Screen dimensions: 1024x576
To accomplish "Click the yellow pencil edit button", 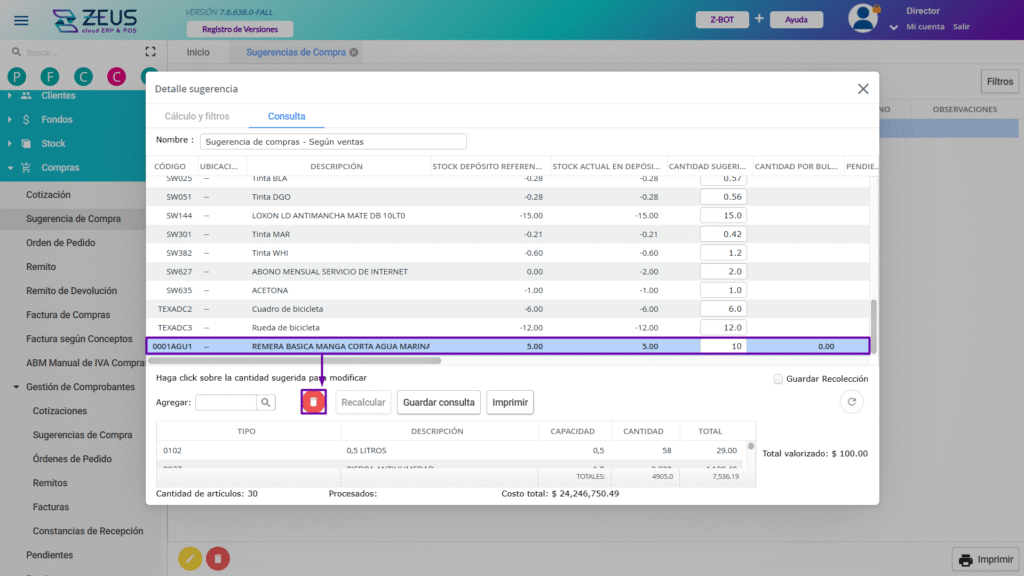I will point(190,558).
